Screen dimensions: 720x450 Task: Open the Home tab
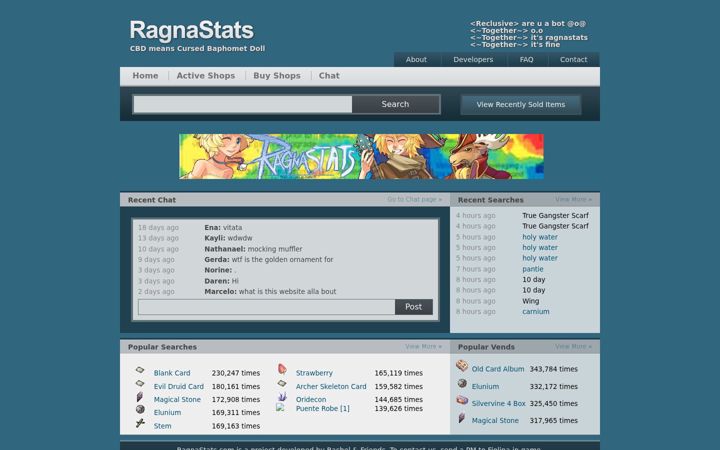coord(145,76)
